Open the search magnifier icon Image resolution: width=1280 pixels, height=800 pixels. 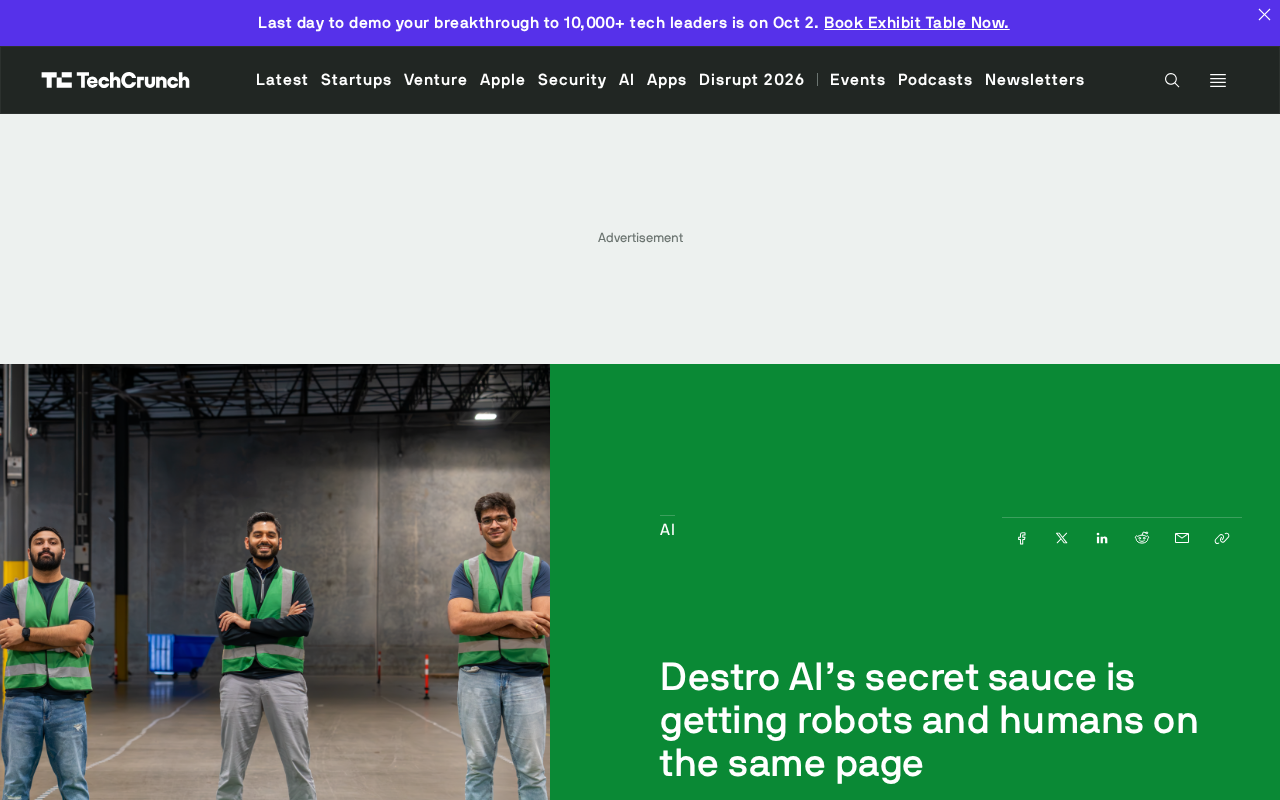pos(1172,80)
